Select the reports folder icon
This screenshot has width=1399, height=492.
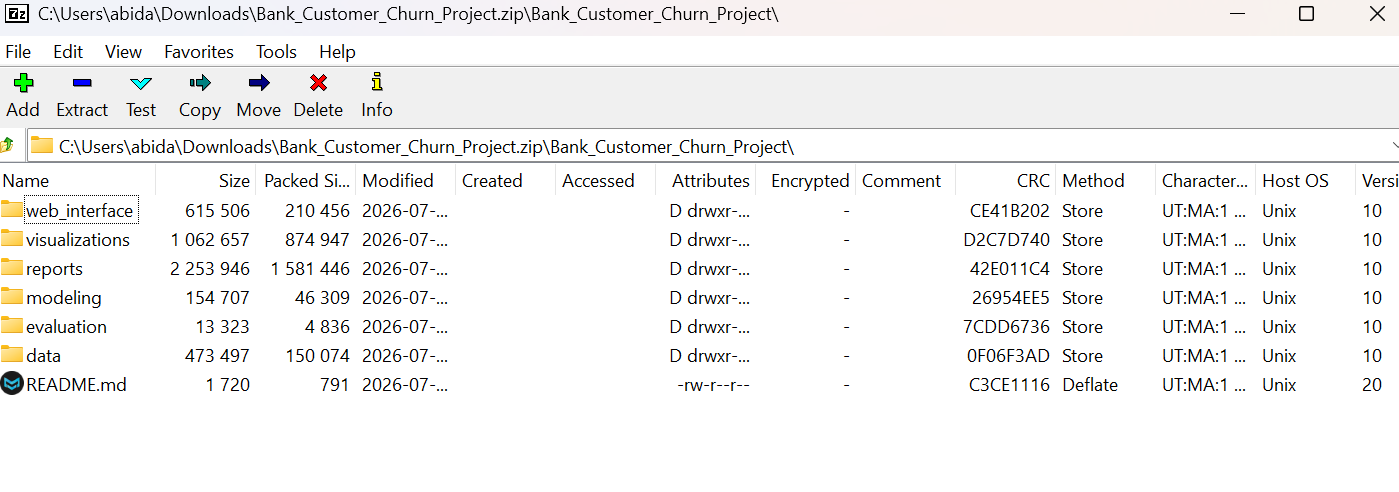[x=12, y=268]
